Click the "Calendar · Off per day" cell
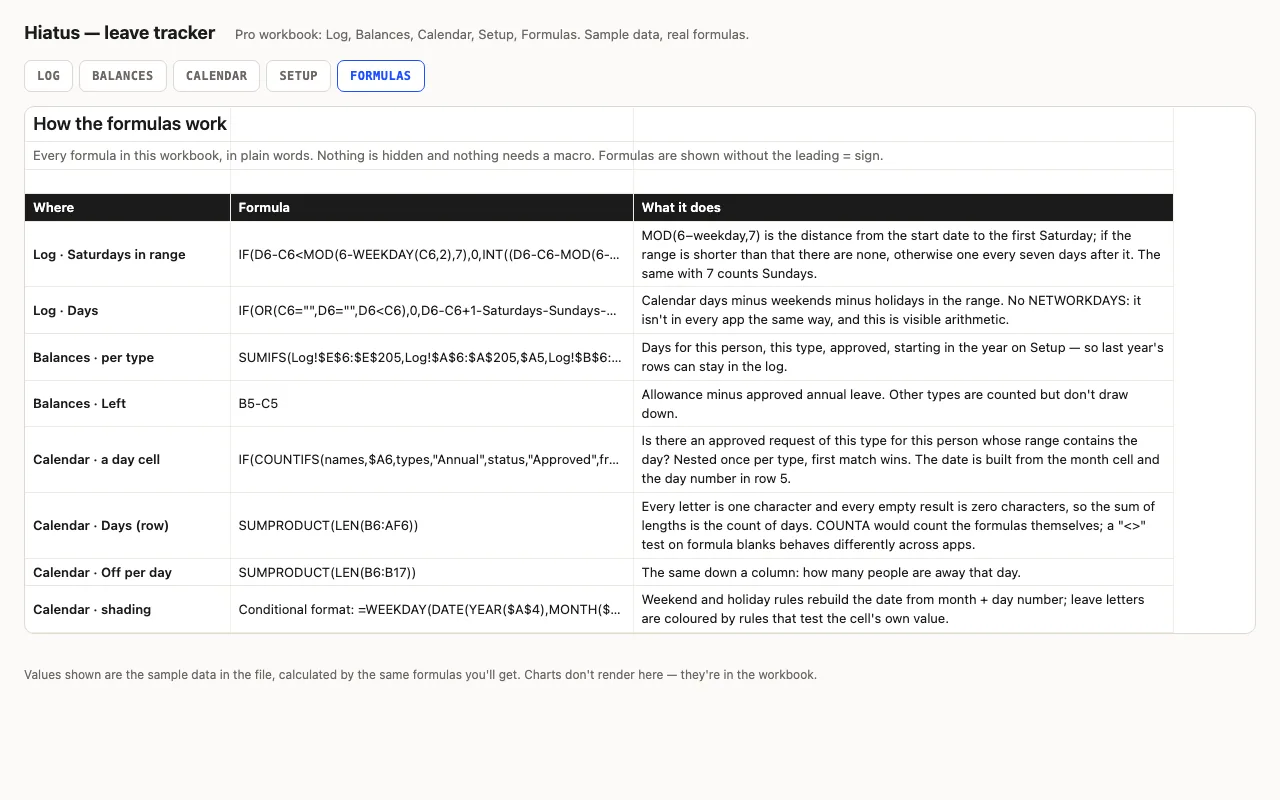1280x800 pixels. tap(128, 572)
